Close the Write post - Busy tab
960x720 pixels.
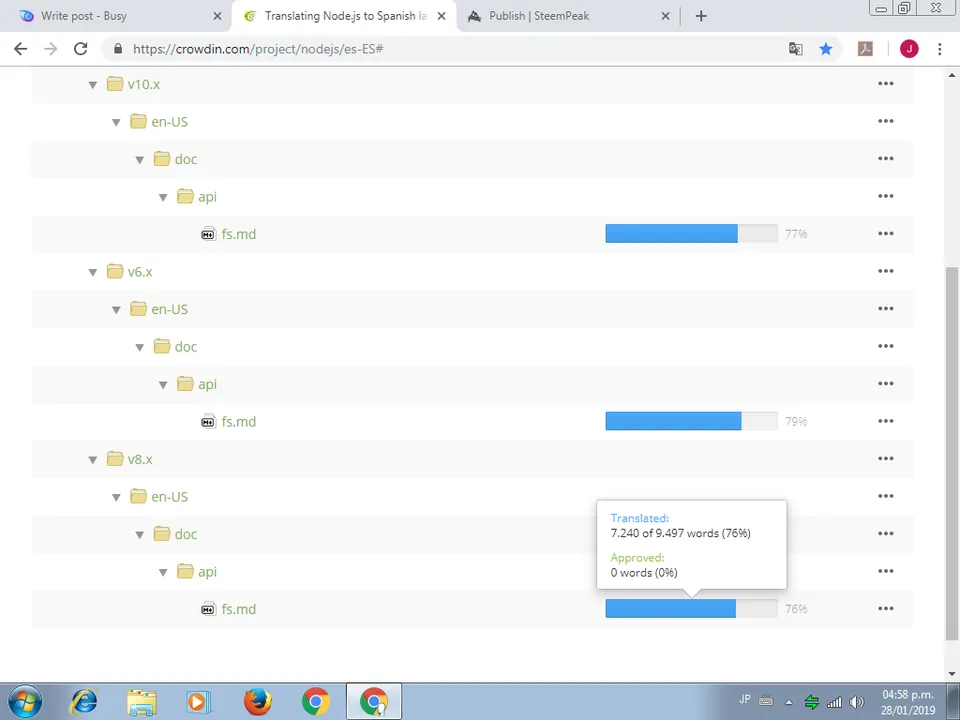coord(217,17)
